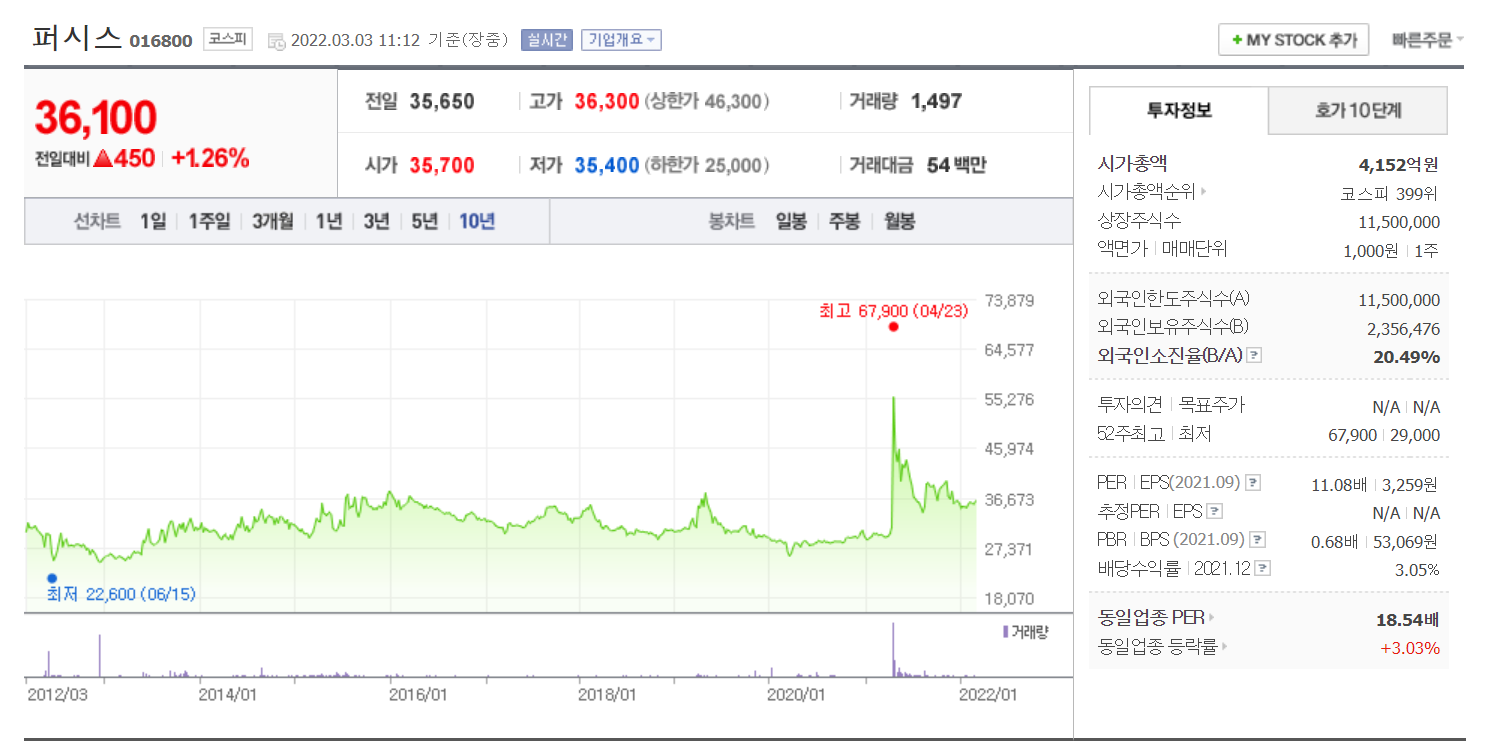Click the stock name 퍼시스
This screenshot has height=741, width=1498.
click(77, 39)
